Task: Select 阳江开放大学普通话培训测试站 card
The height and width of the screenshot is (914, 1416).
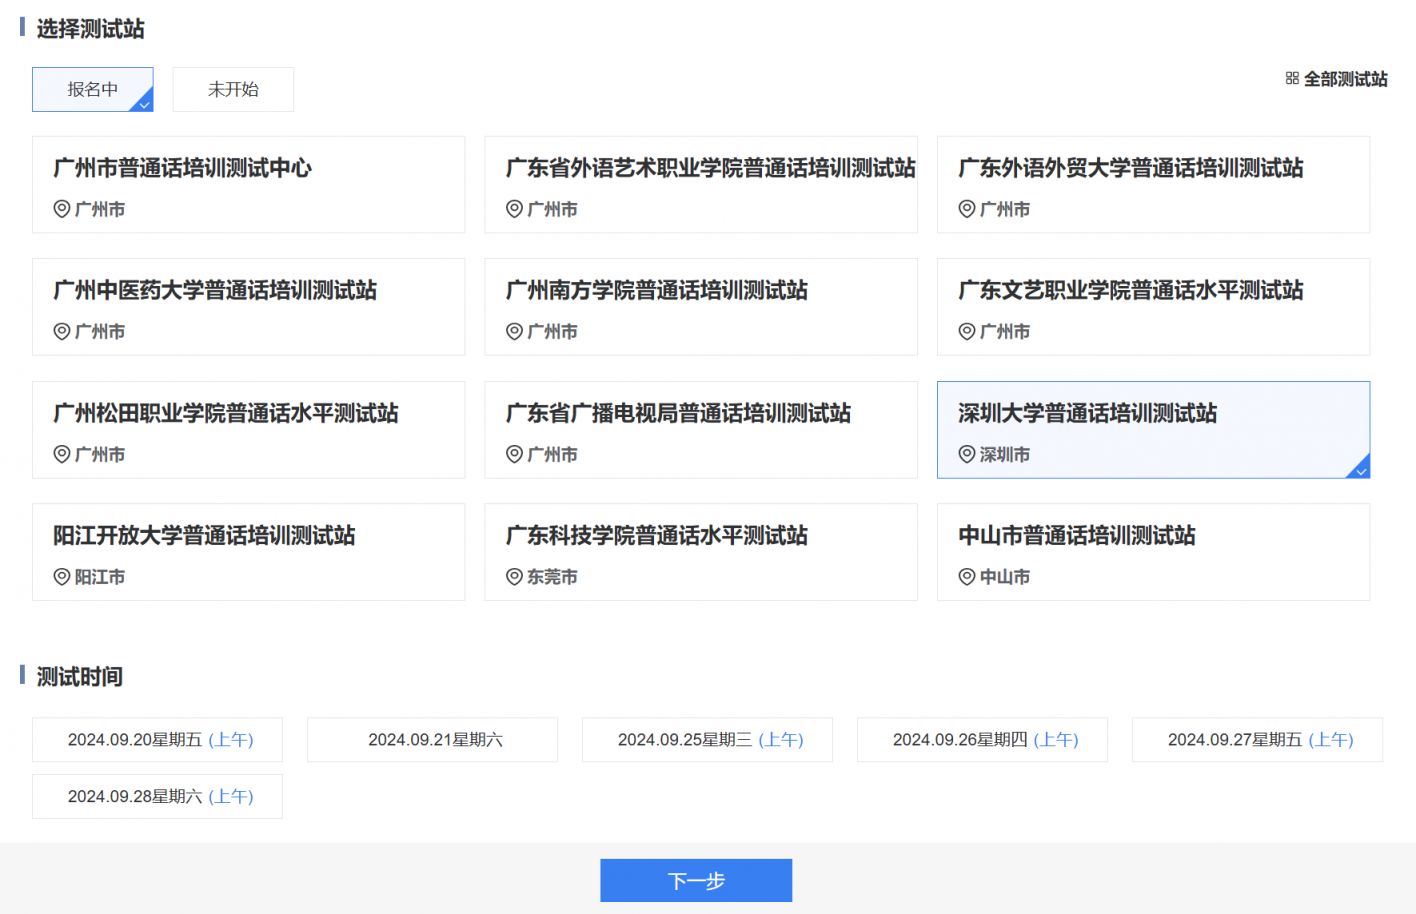Action: click(x=249, y=552)
